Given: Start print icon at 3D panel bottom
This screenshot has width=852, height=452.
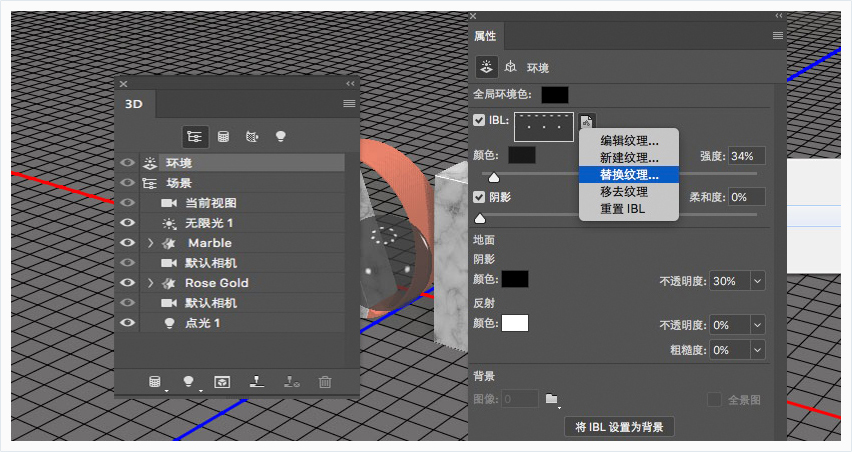Looking at the screenshot, I should pos(257,382).
